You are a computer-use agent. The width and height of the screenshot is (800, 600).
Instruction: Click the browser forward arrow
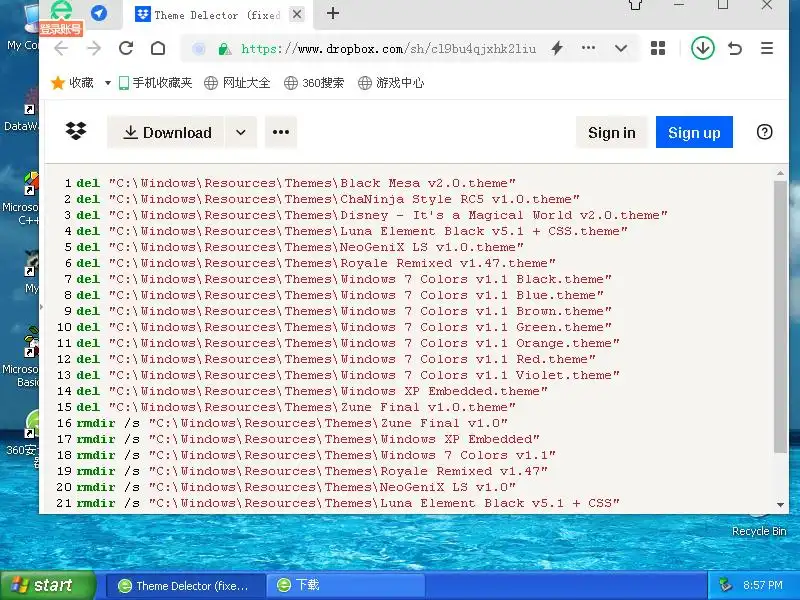94,48
